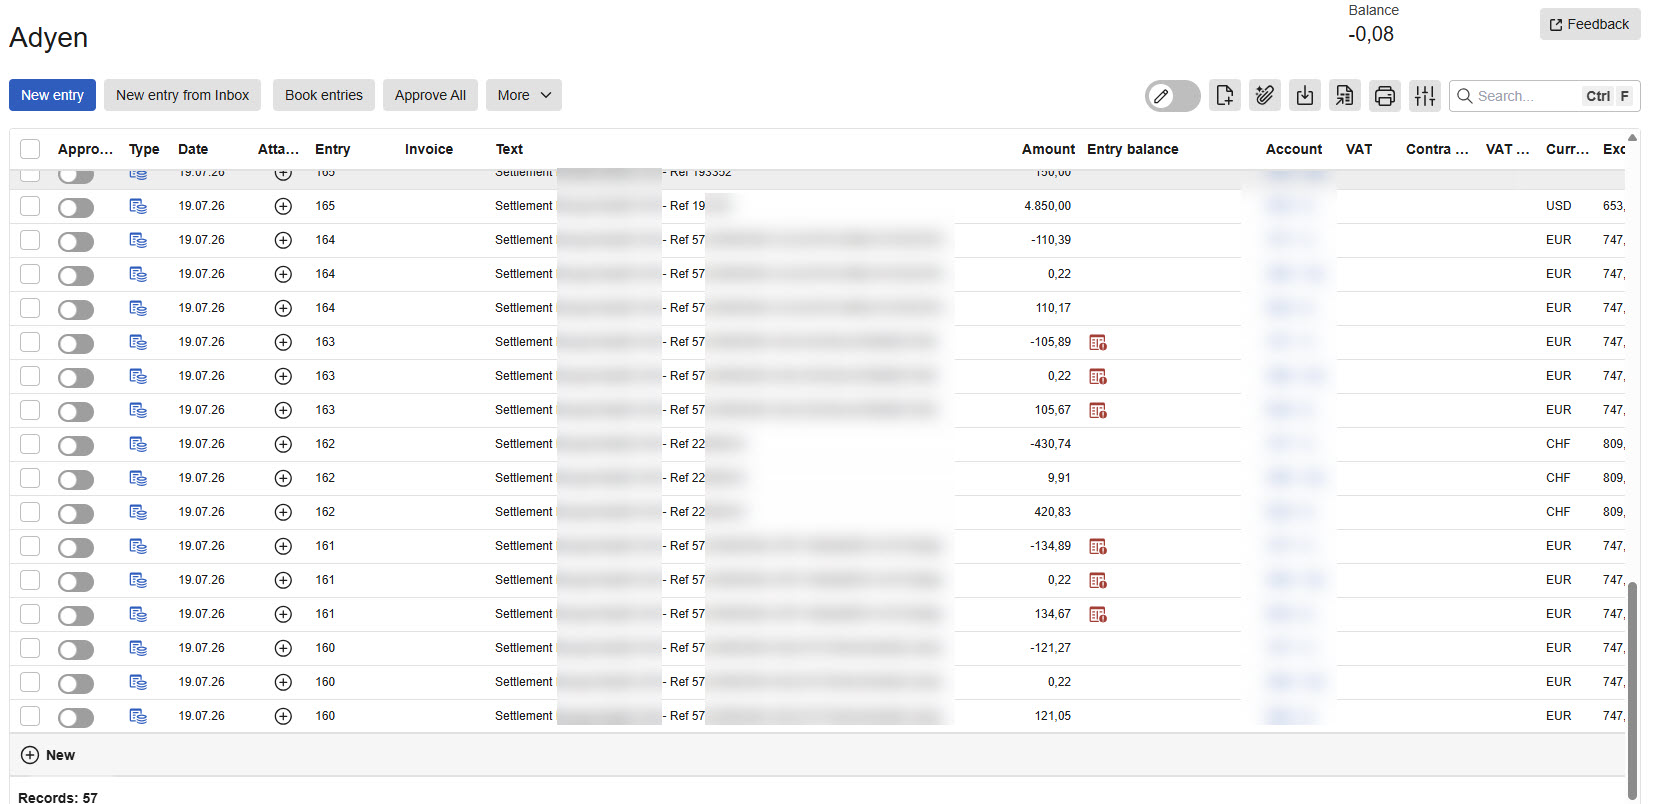Click the VAT column header
This screenshot has width=1656, height=804.
(1359, 149)
